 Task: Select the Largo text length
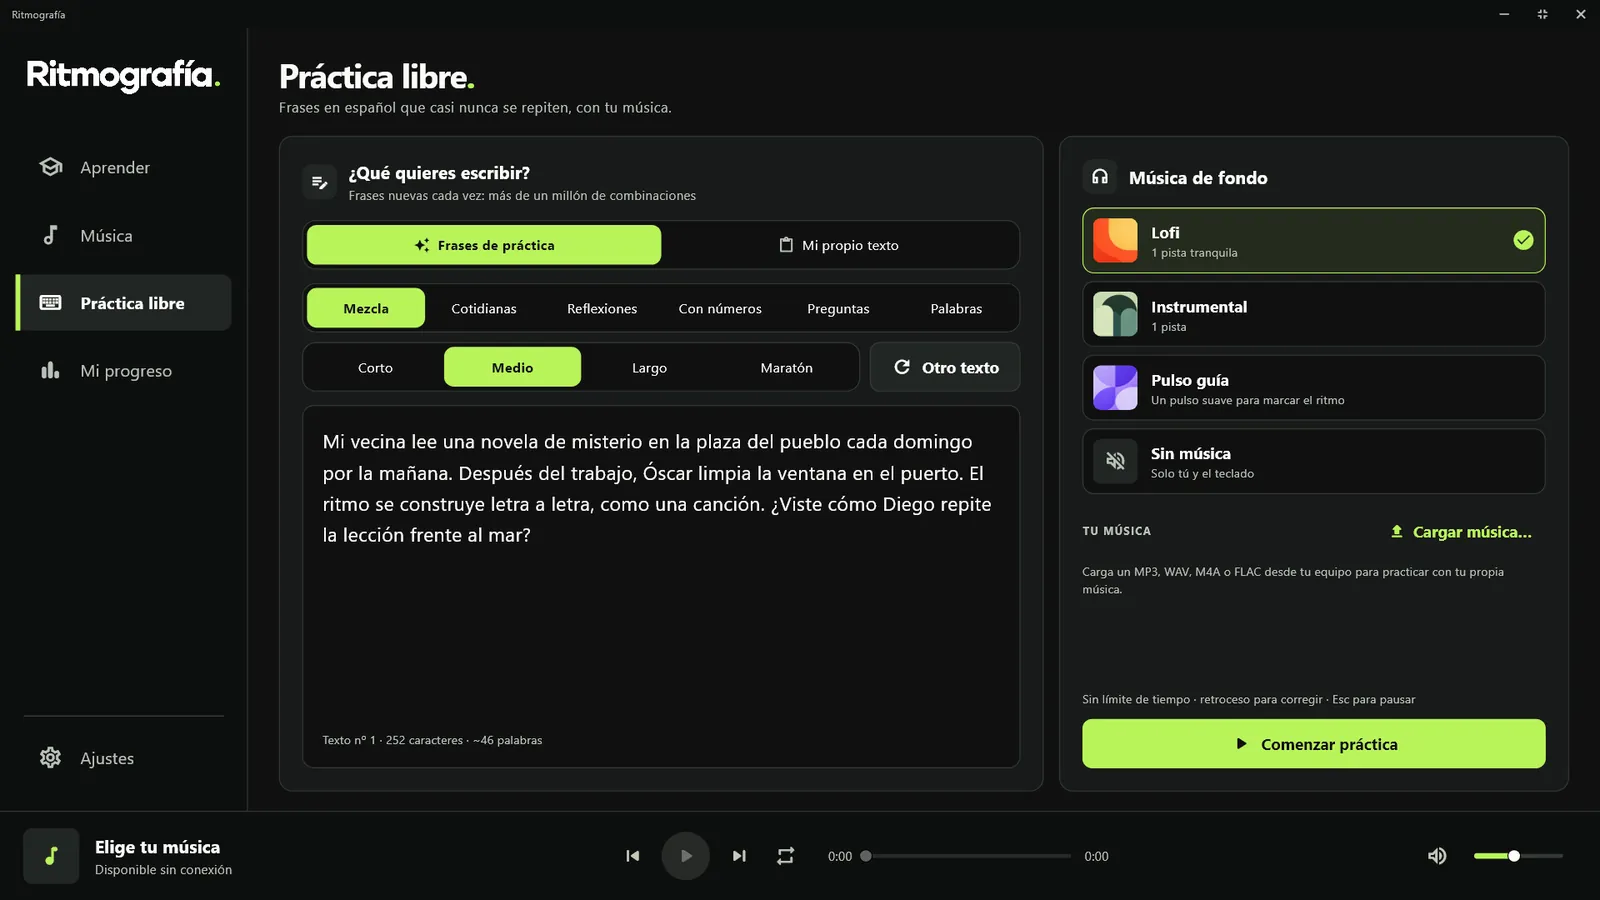(x=649, y=367)
